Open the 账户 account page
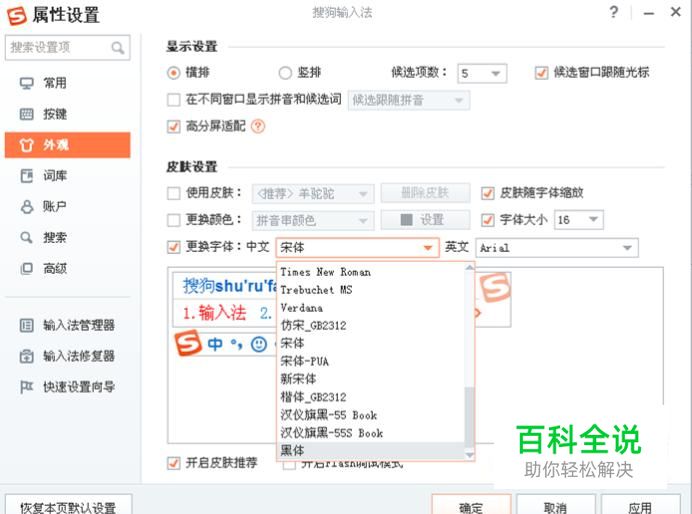This screenshot has height=514, width=692. [x=68, y=206]
